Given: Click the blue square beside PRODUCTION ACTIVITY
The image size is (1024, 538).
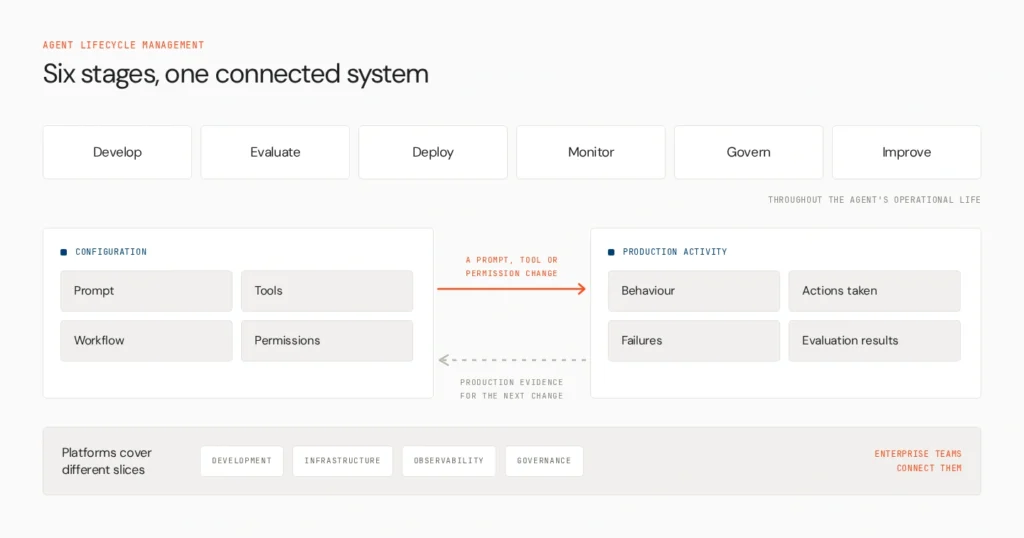Looking at the screenshot, I should pos(611,252).
